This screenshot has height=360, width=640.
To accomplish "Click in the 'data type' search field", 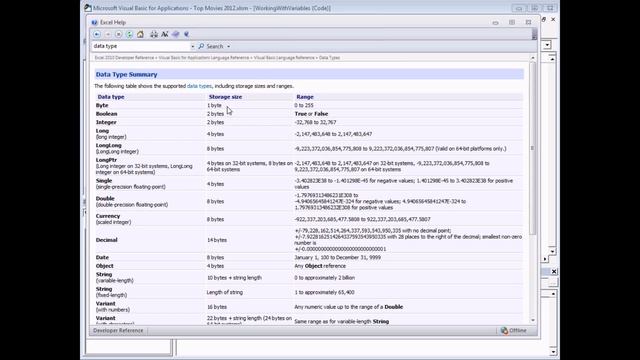I will (x=141, y=46).
